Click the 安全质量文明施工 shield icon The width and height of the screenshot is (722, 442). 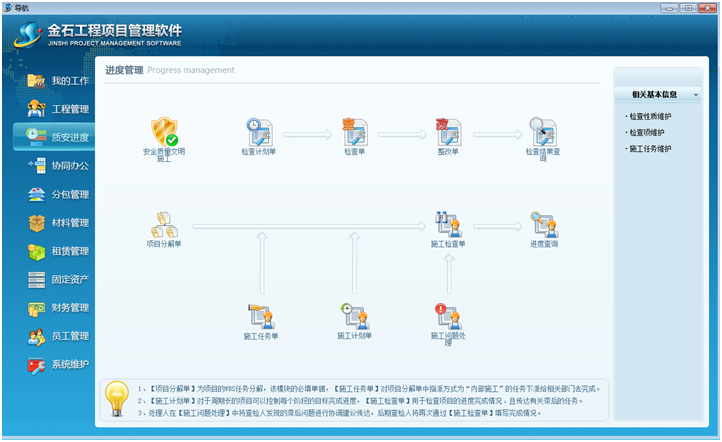pyautogui.click(x=164, y=132)
